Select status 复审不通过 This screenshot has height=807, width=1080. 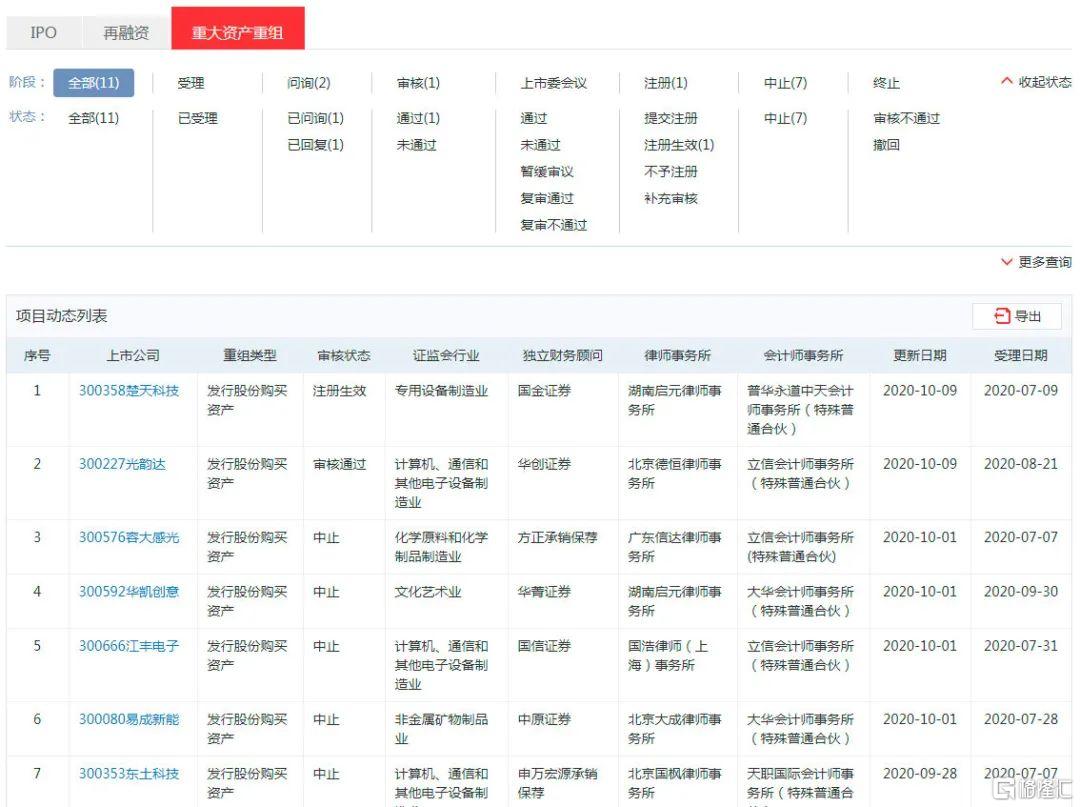(554, 225)
